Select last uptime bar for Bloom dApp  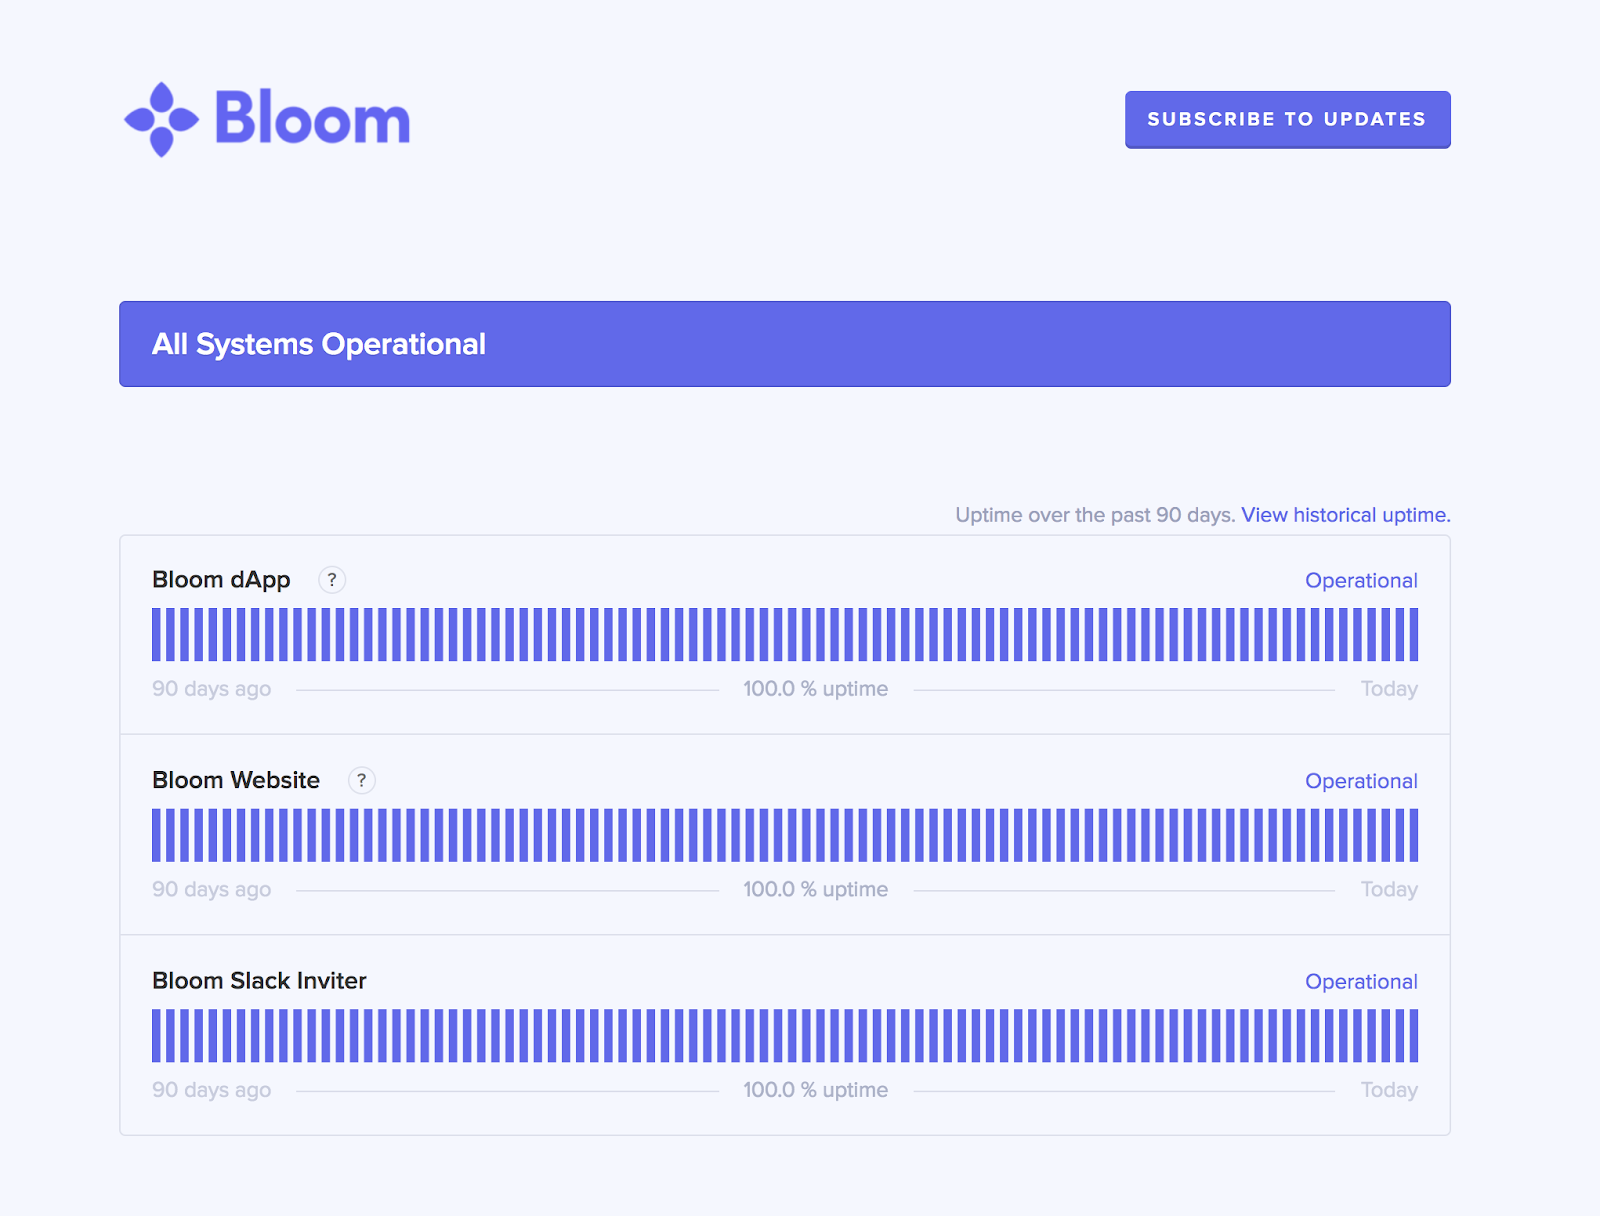coord(1413,634)
